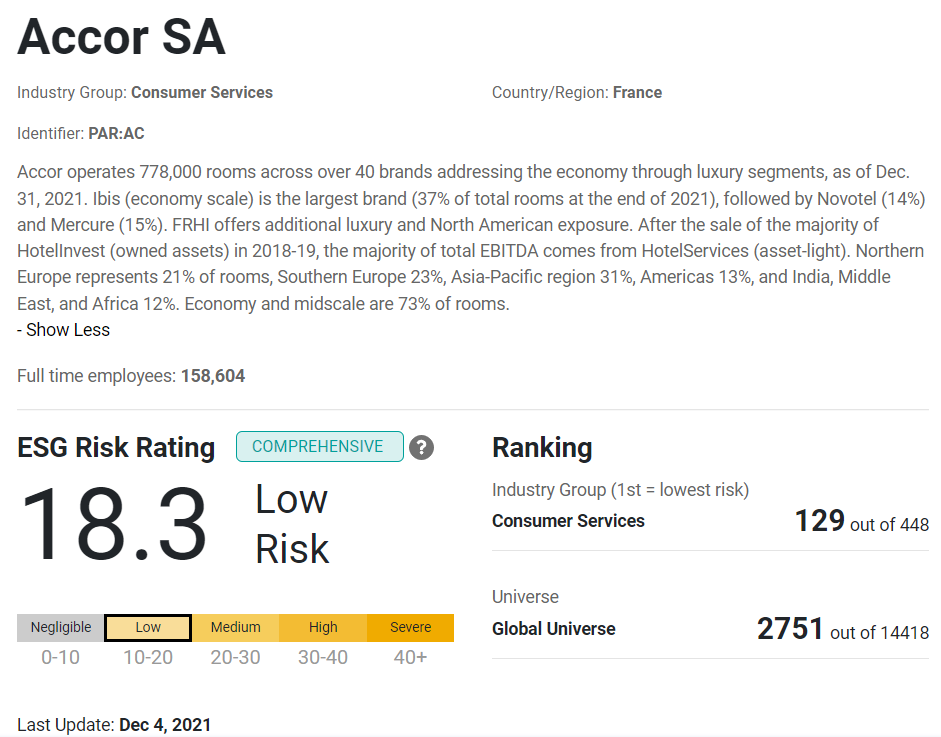The width and height of the screenshot is (941, 737).
Task: Click Consumer Services under Ranking
Action: [x=568, y=521]
